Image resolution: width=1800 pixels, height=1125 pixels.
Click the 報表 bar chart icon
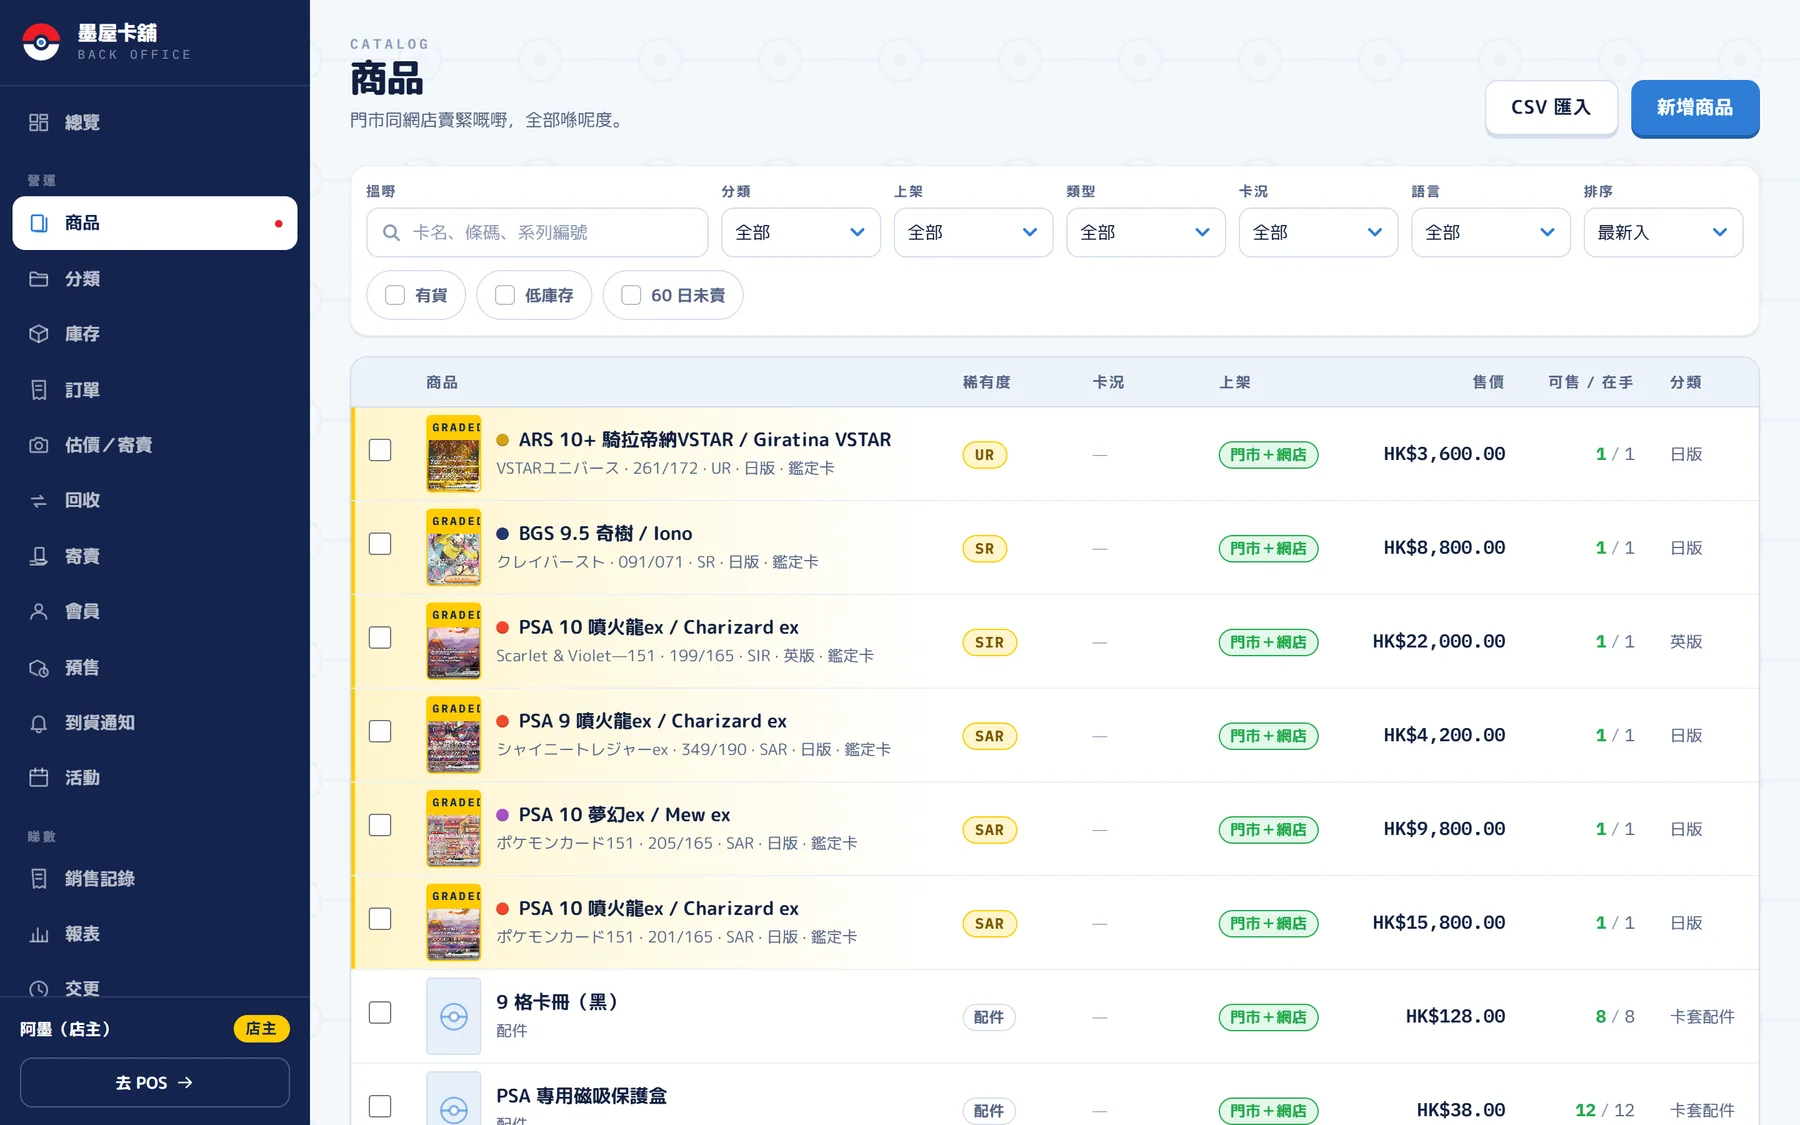click(39, 934)
